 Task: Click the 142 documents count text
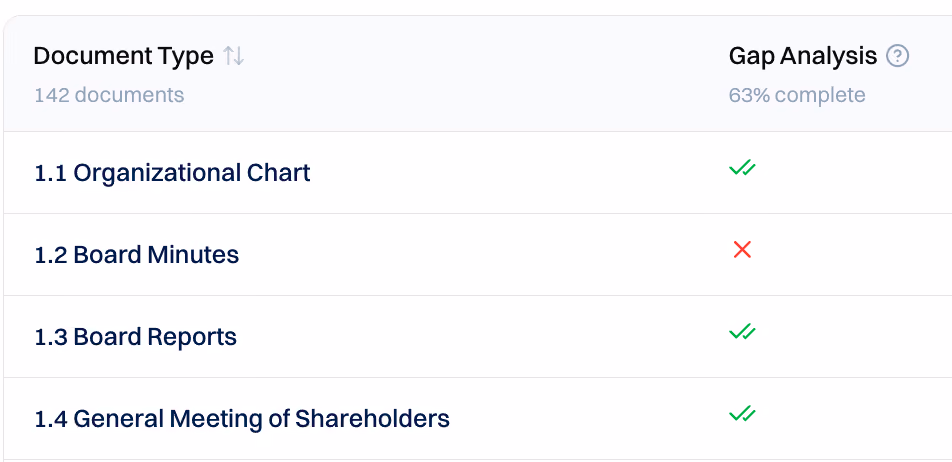(x=109, y=95)
